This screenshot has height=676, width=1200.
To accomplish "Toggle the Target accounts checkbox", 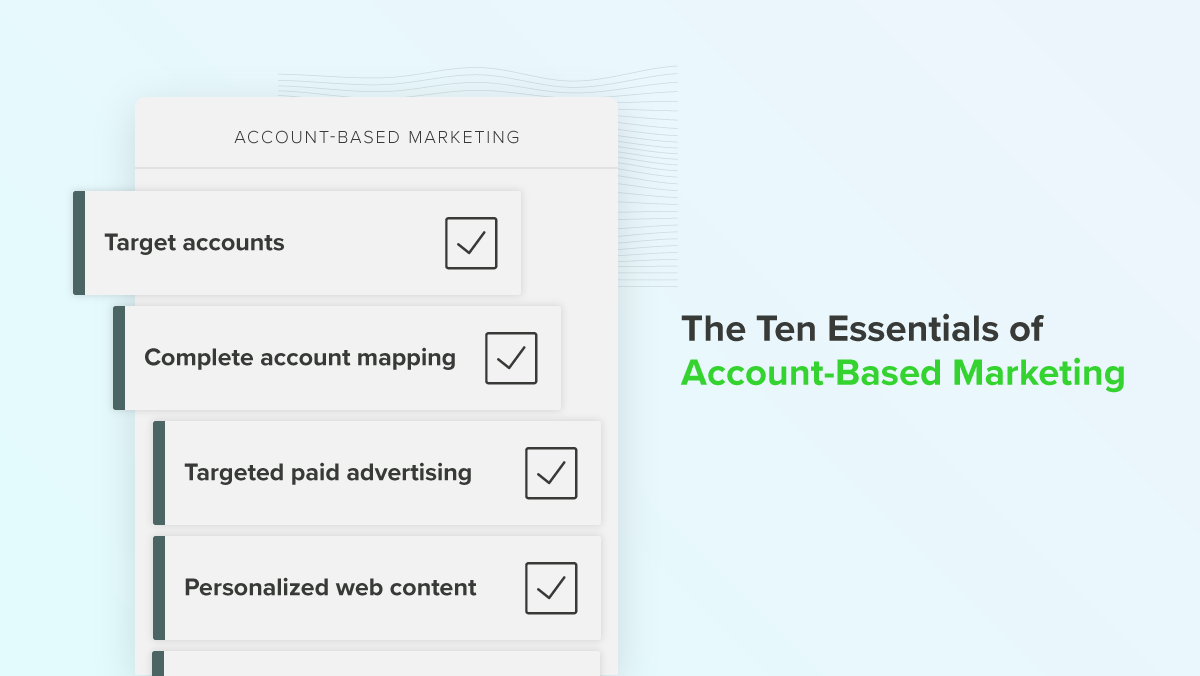I will pos(471,243).
